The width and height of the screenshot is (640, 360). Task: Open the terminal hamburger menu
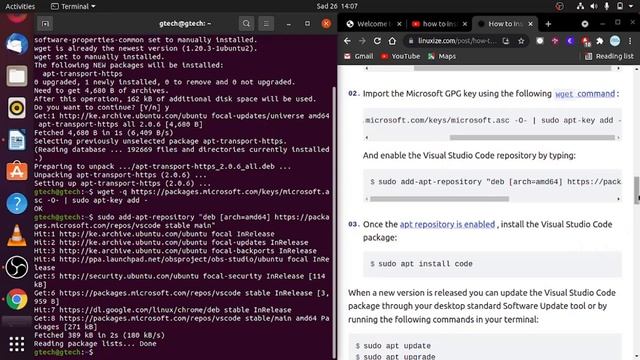coord(266,24)
